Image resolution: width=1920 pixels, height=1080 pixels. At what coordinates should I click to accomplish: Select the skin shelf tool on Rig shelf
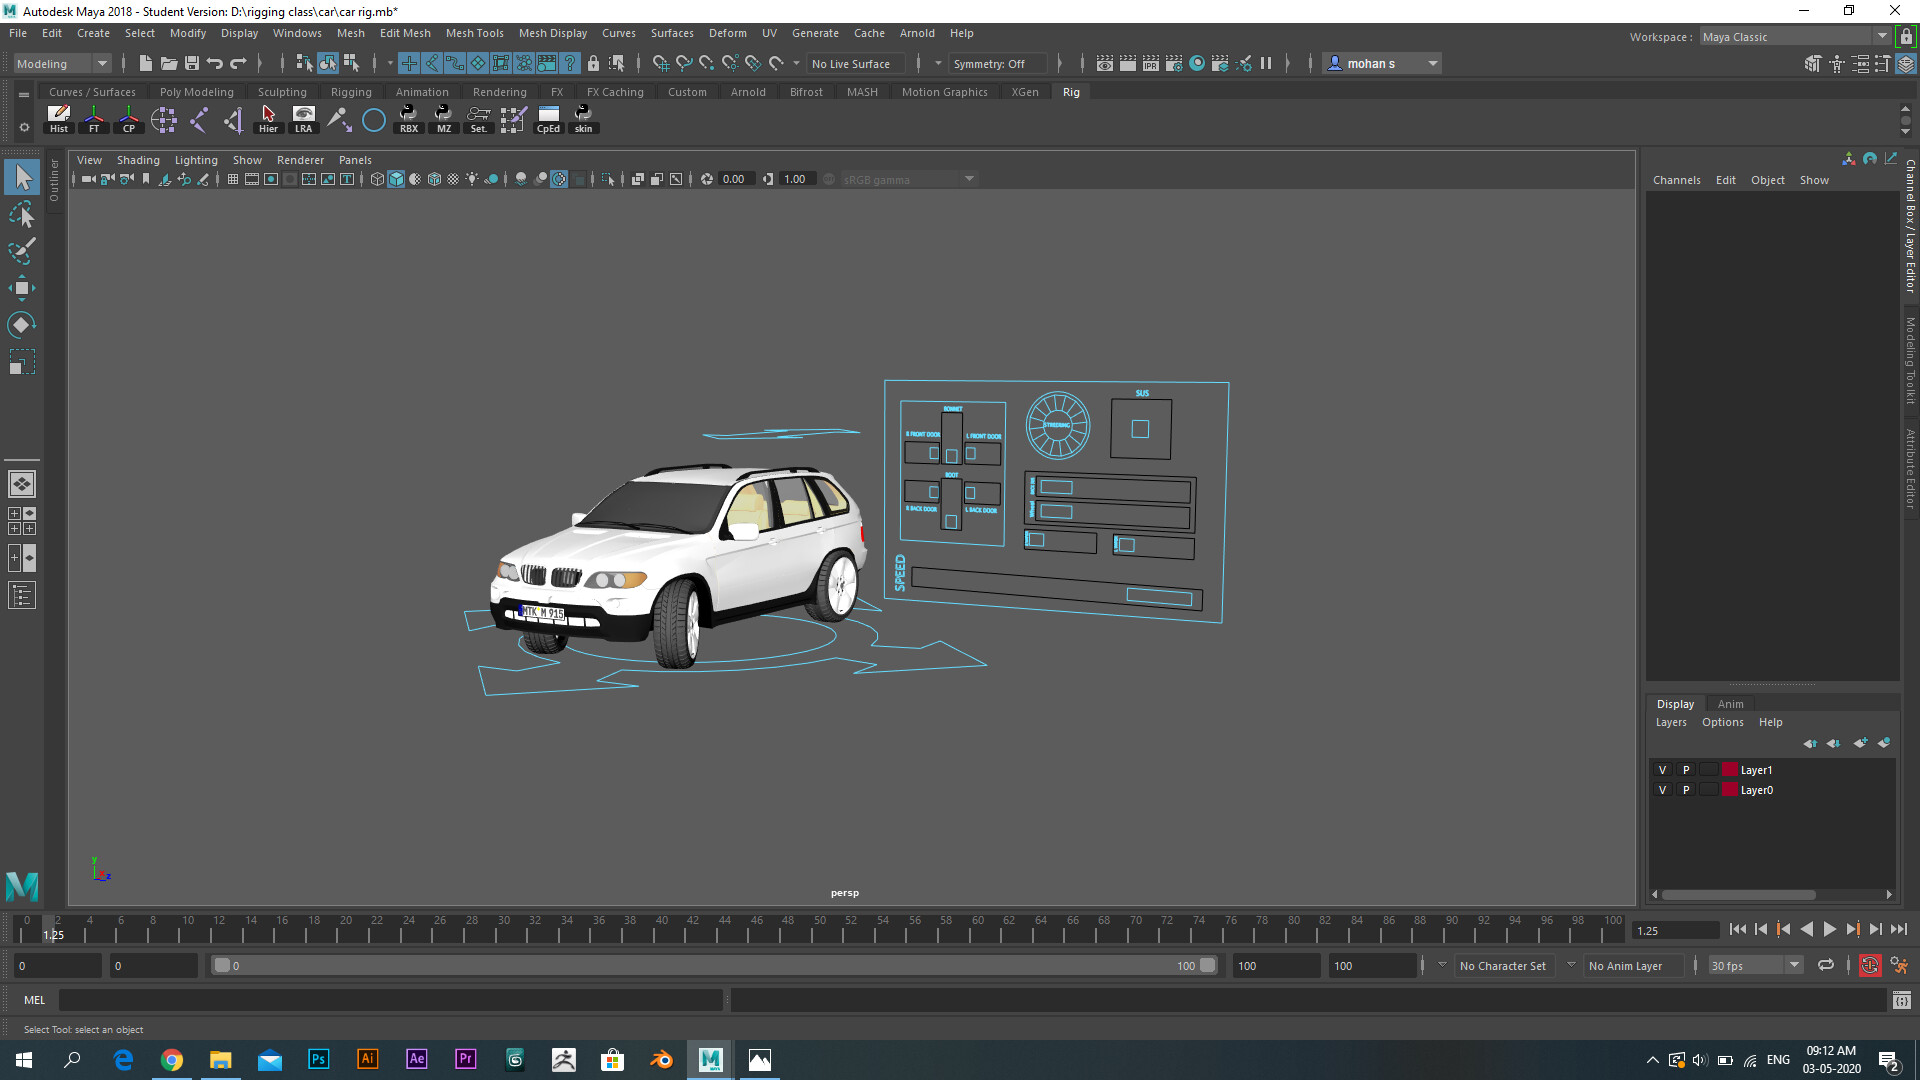(583, 119)
